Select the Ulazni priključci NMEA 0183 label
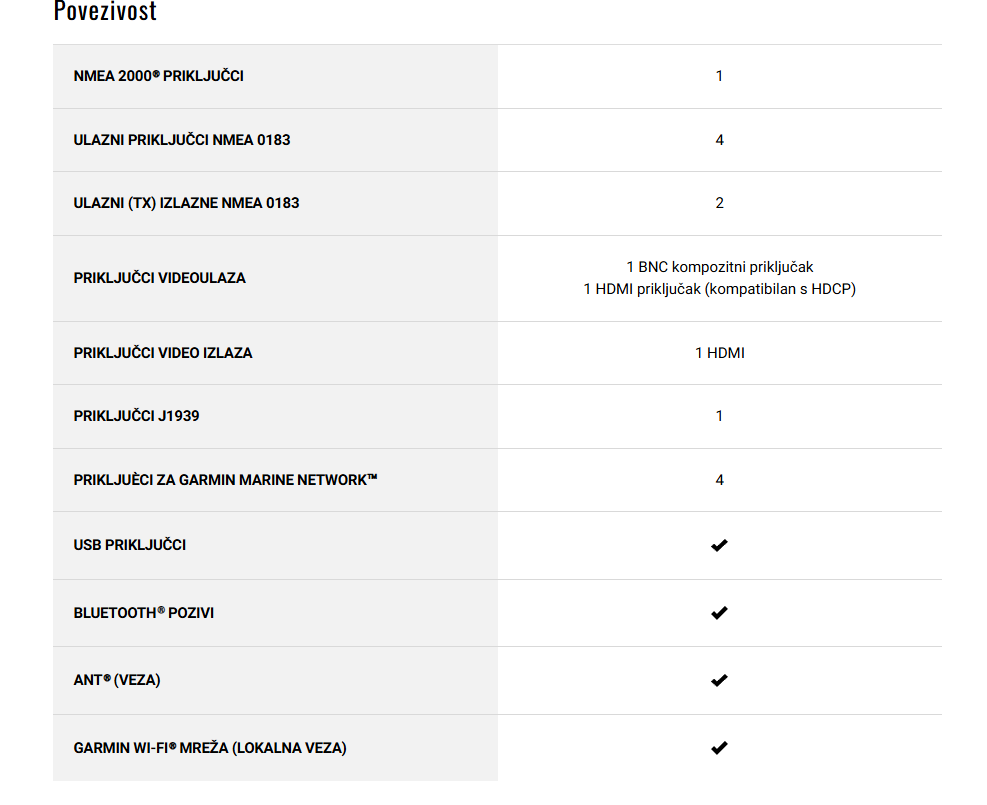987x805 pixels. (x=182, y=140)
